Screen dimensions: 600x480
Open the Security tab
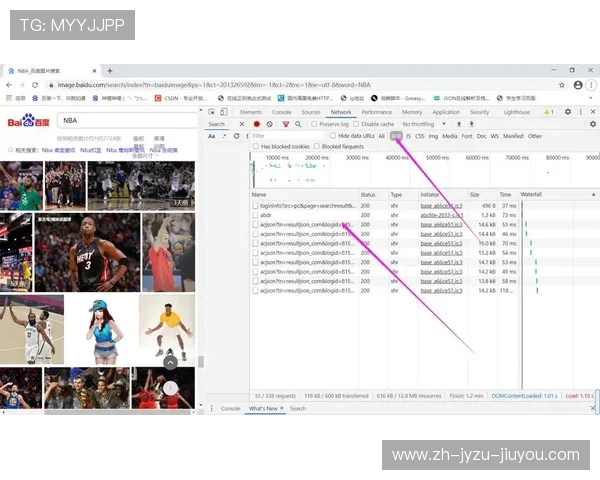[479, 112]
